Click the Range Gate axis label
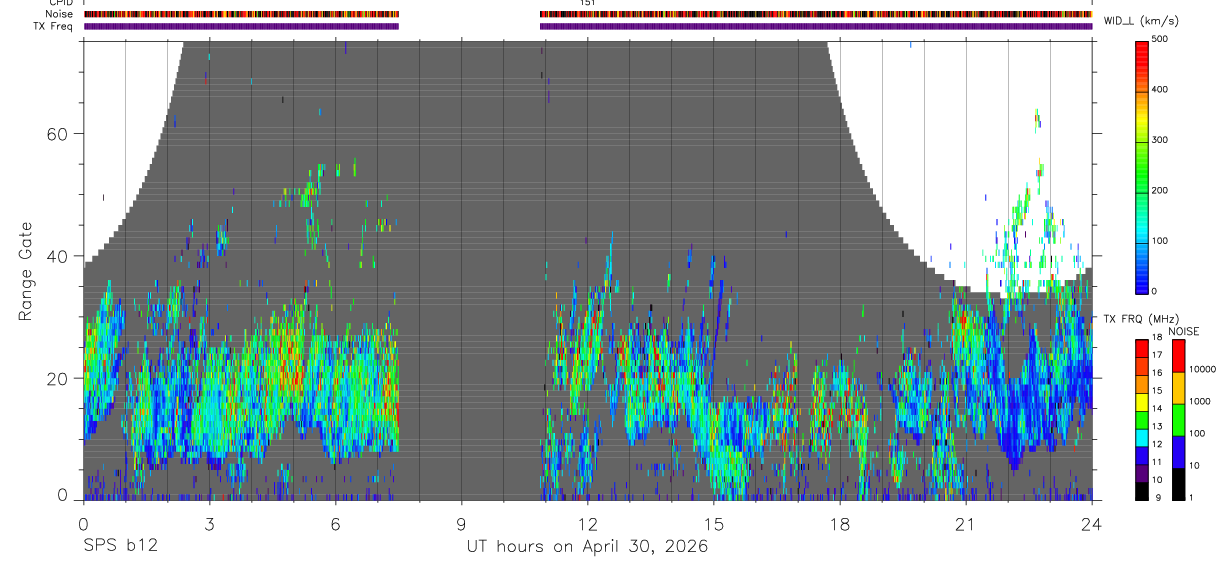The width and height of the screenshot is (1228, 567). tap(27, 270)
